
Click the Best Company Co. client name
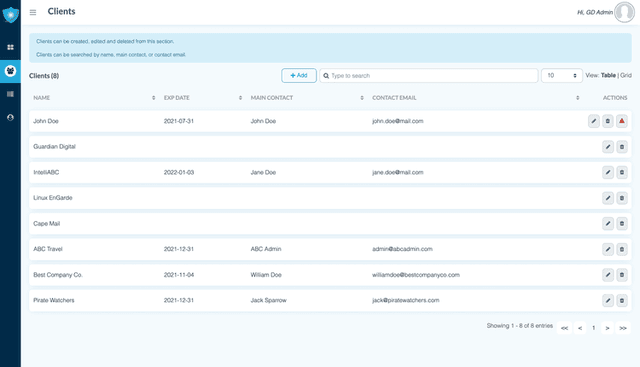tap(58, 275)
